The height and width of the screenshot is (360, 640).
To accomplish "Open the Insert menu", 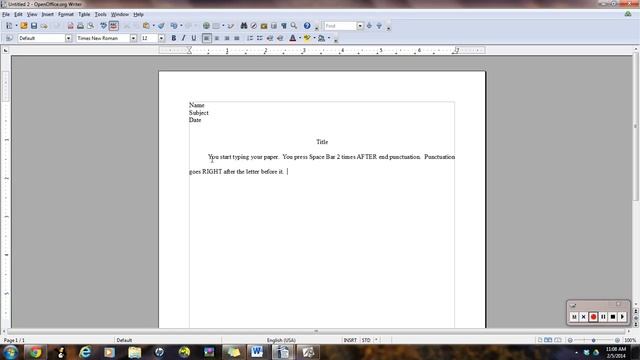I will pos(47,14).
